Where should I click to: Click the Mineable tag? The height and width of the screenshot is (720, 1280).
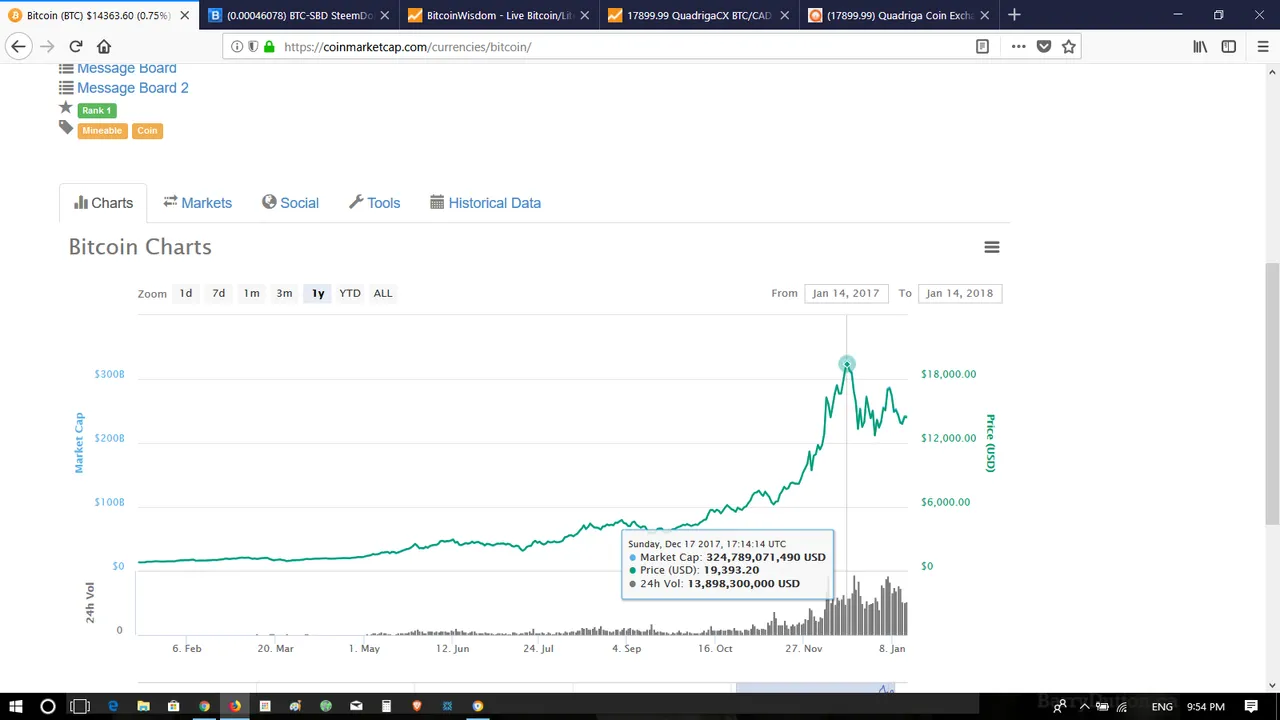102,130
